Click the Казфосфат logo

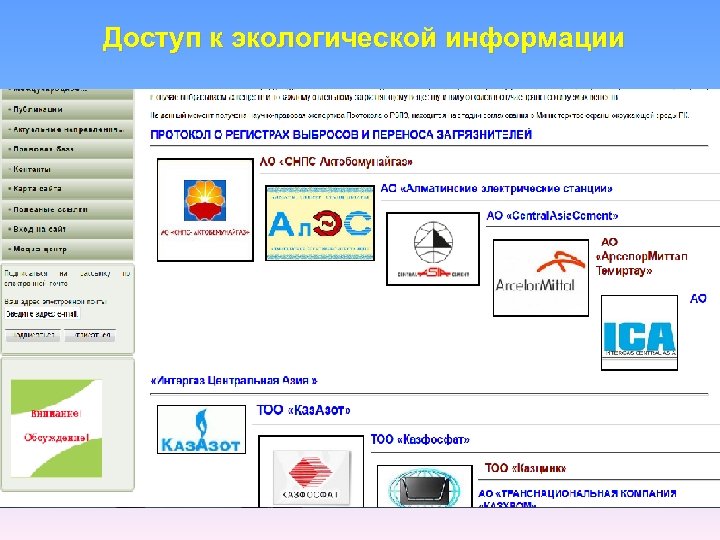[311, 472]
